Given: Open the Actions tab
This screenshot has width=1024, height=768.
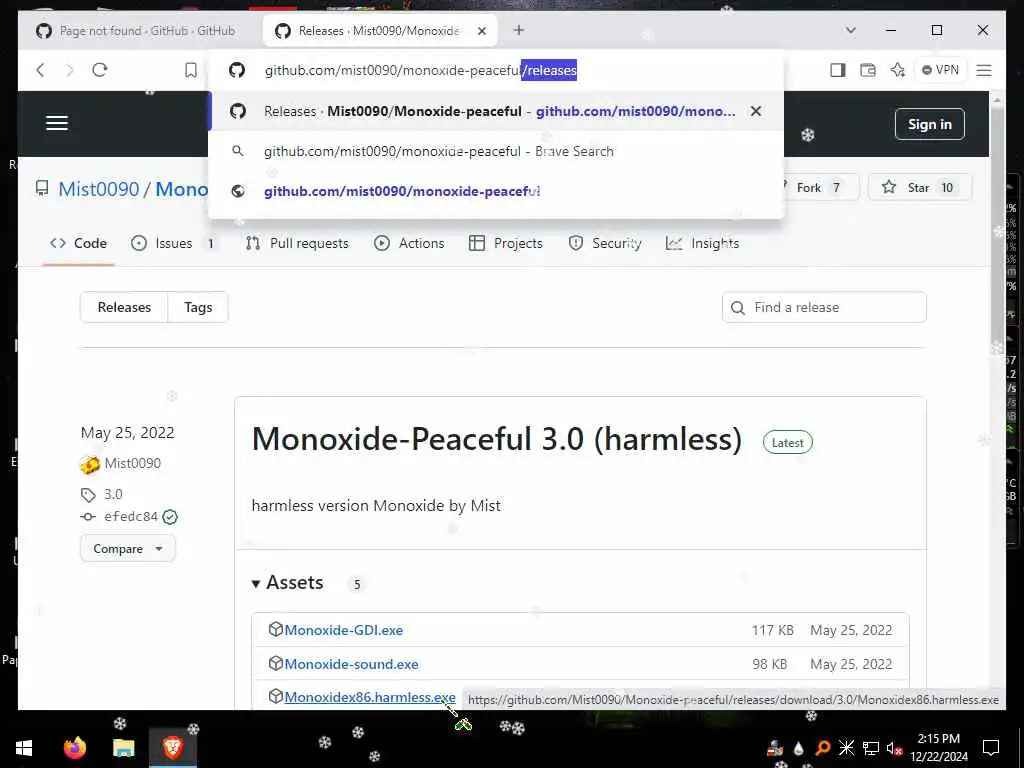Looking at the screenshot, I should tap(409, 243).
